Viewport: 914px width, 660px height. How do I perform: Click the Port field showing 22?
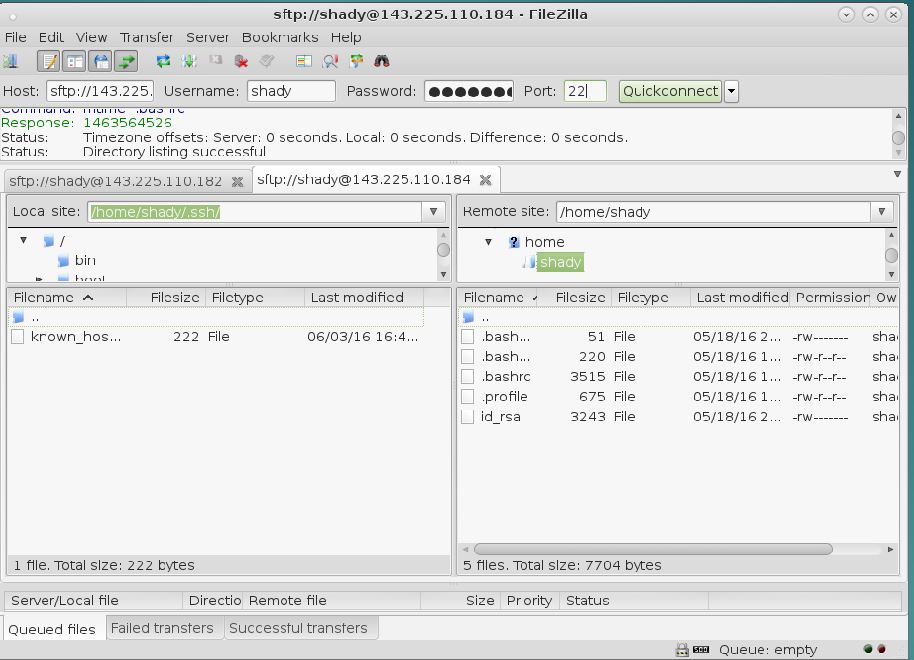click(x=585, y=91)
